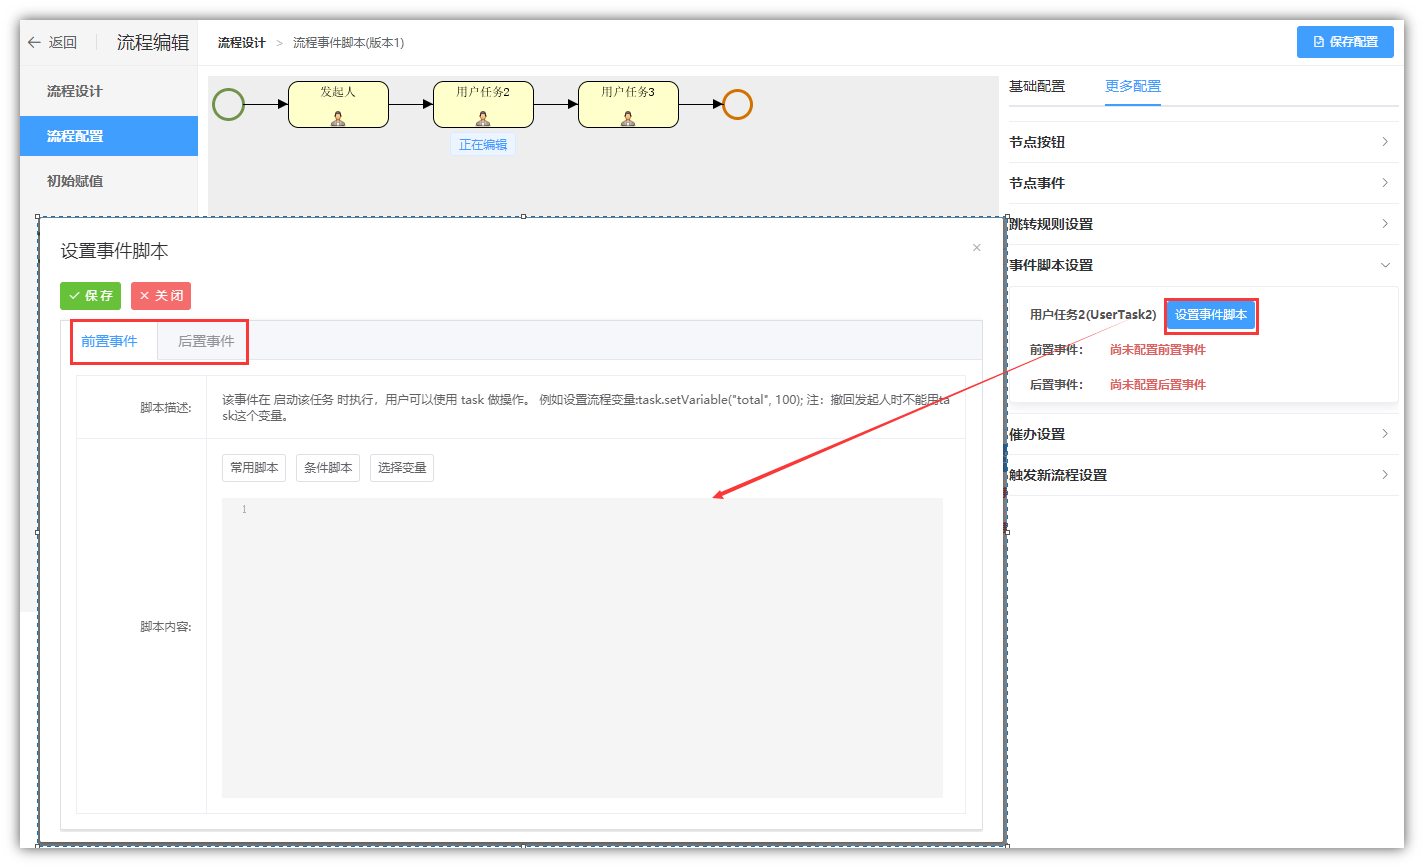Click the 尚未配置后置事件 status text
Screen dimensions: 1424x868
[1158, 385]
